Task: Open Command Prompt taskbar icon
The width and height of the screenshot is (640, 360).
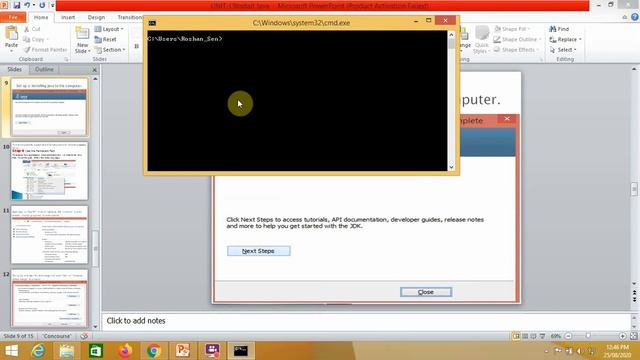Action: click(241, 351)
